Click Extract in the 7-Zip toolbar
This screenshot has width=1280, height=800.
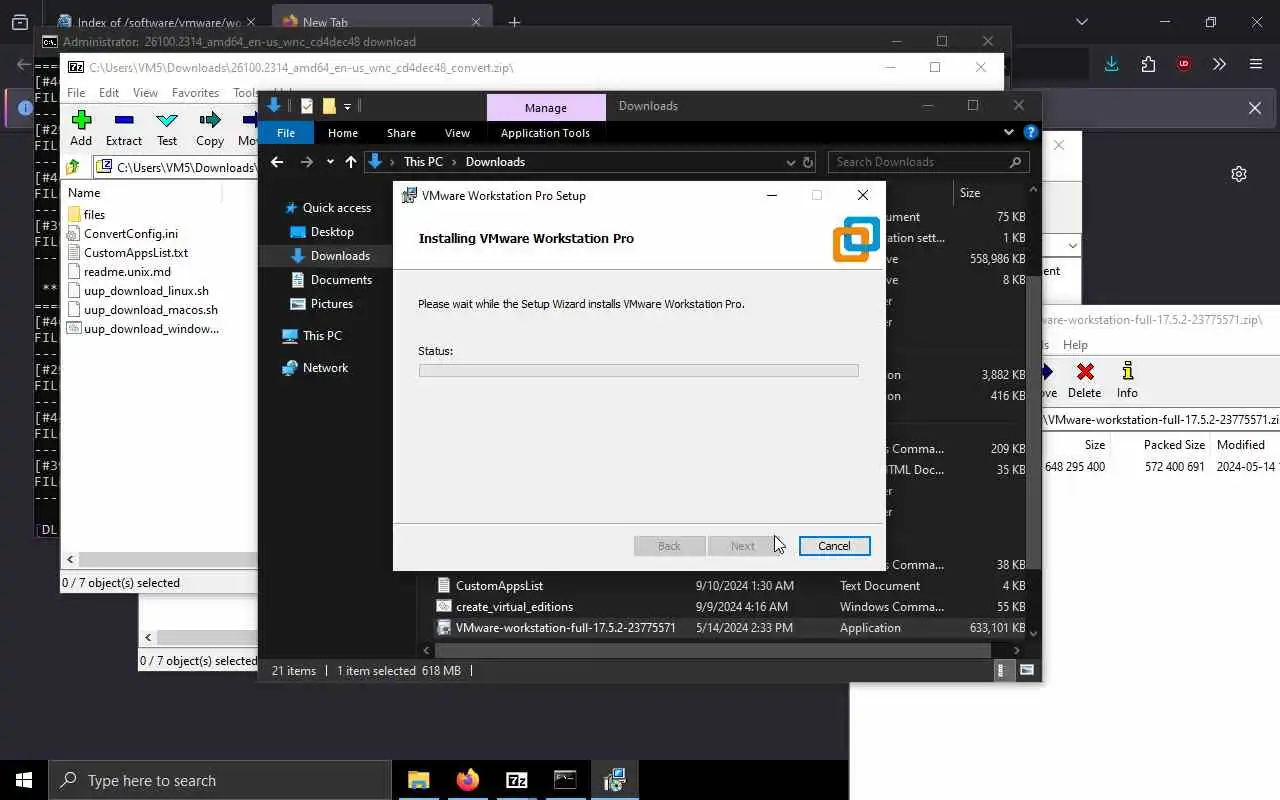tap(124, 128)
